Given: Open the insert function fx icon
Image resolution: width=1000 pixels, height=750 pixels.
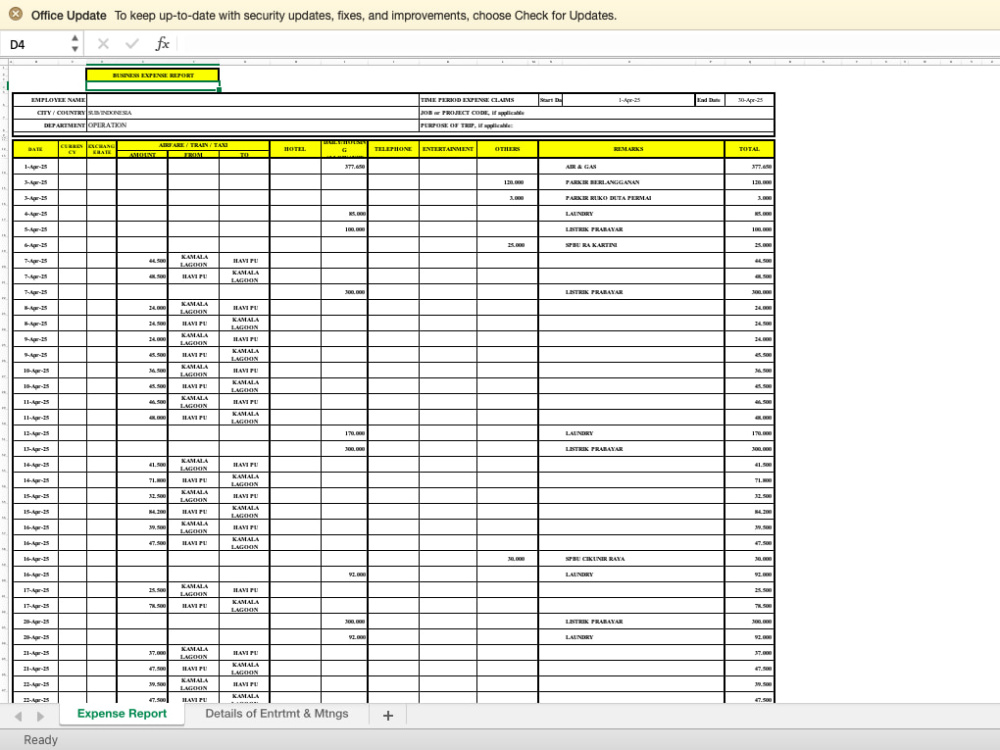Looking at the screenshot, I should click(162, 44).
